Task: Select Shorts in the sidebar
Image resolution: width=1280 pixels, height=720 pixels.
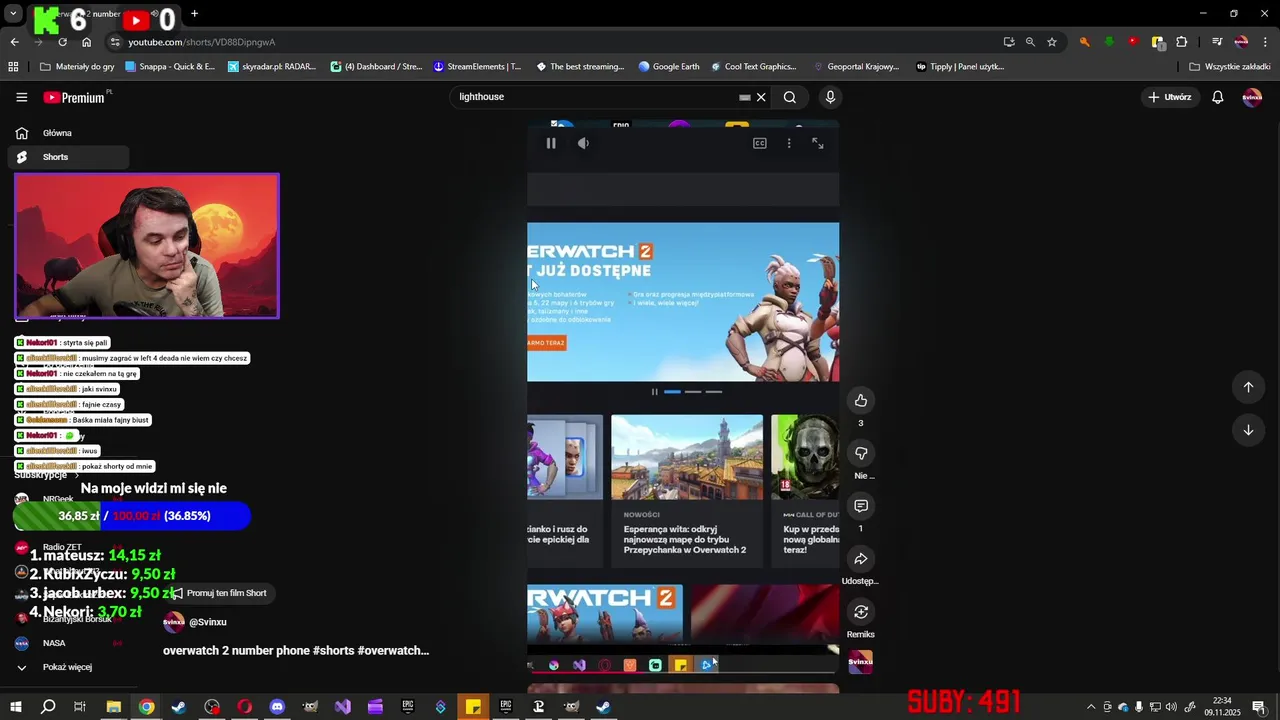Action: pos(68,157)
